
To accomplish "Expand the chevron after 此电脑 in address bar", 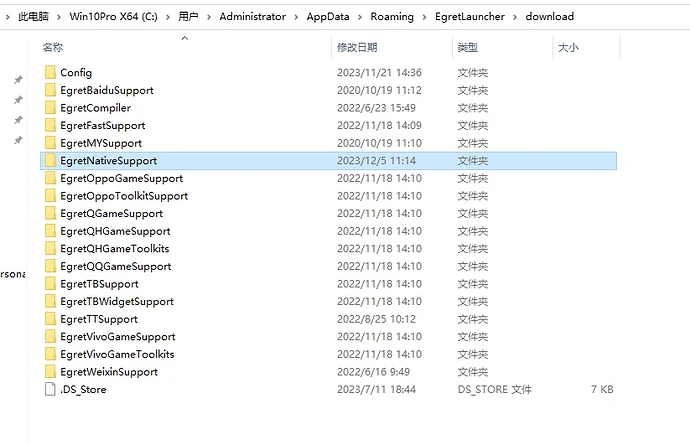I will point(59,17).
